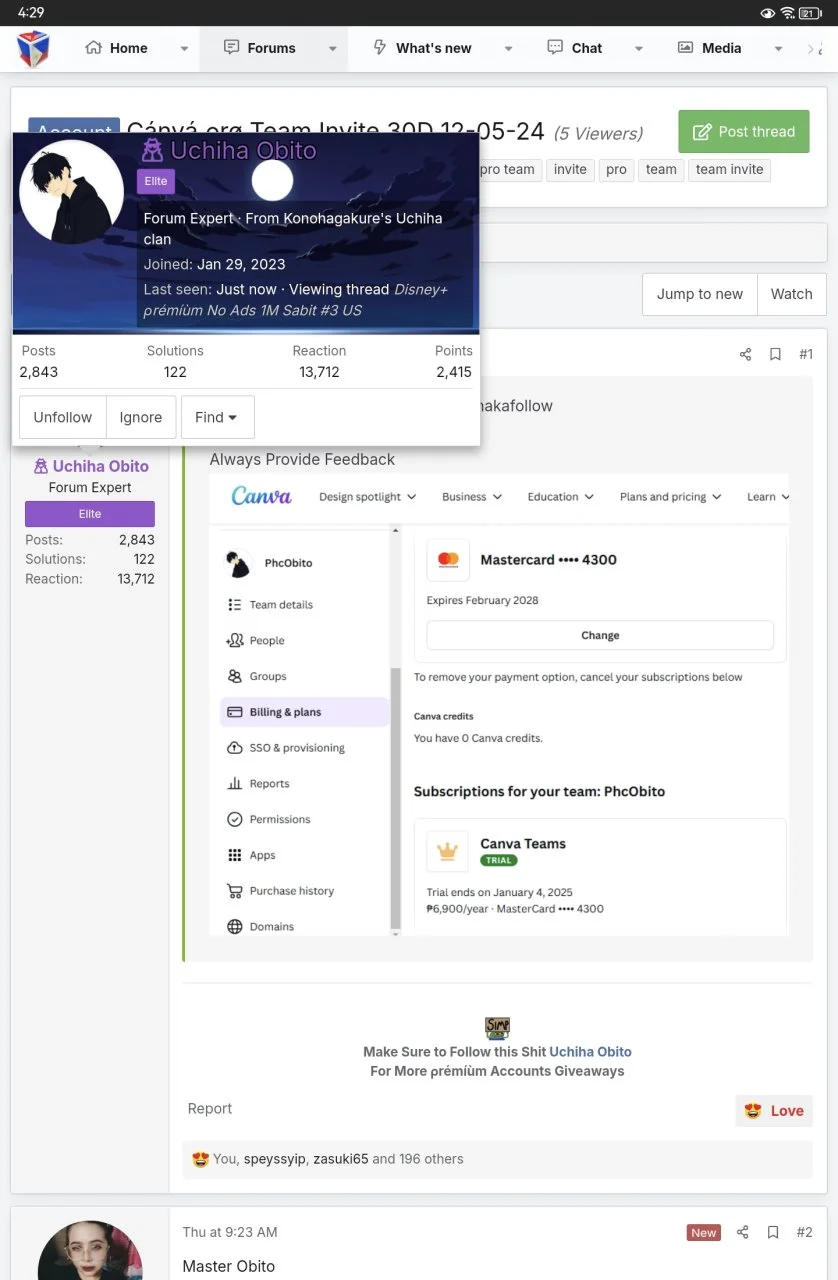Open the Chat nav item
The image size is (838, 1280).
click(x=575, y=48)
